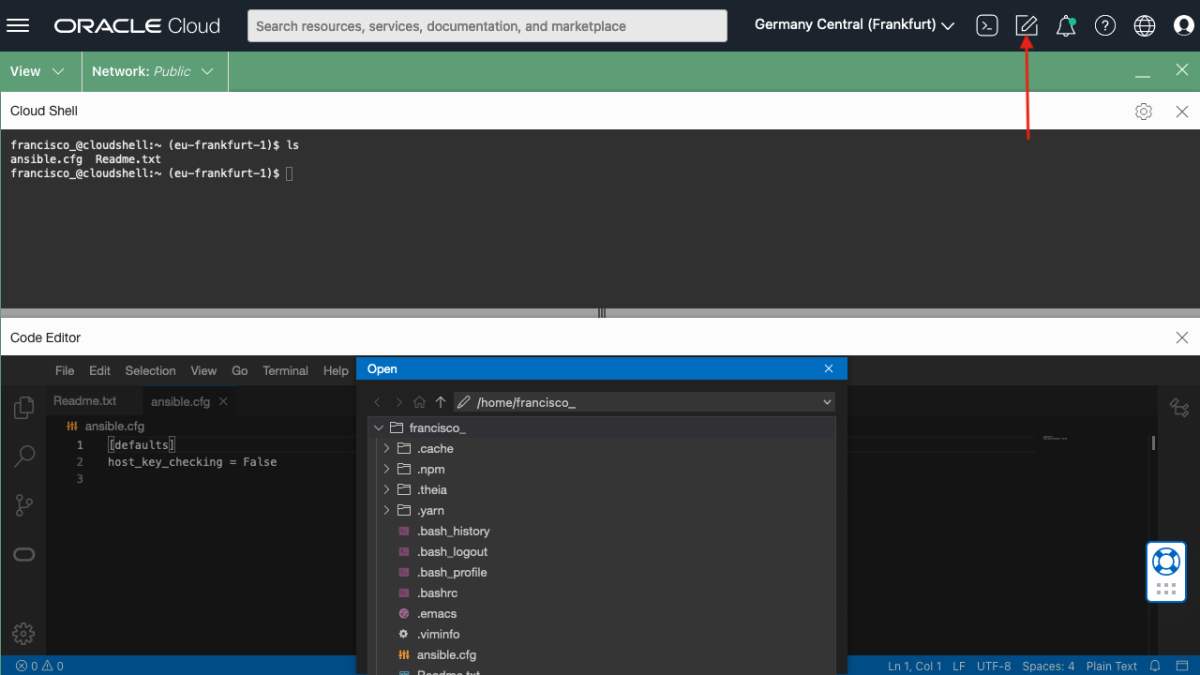Open the notifications bell in top bar
This screenshot has width=1200, height=675.
(x=1065, y=25)
